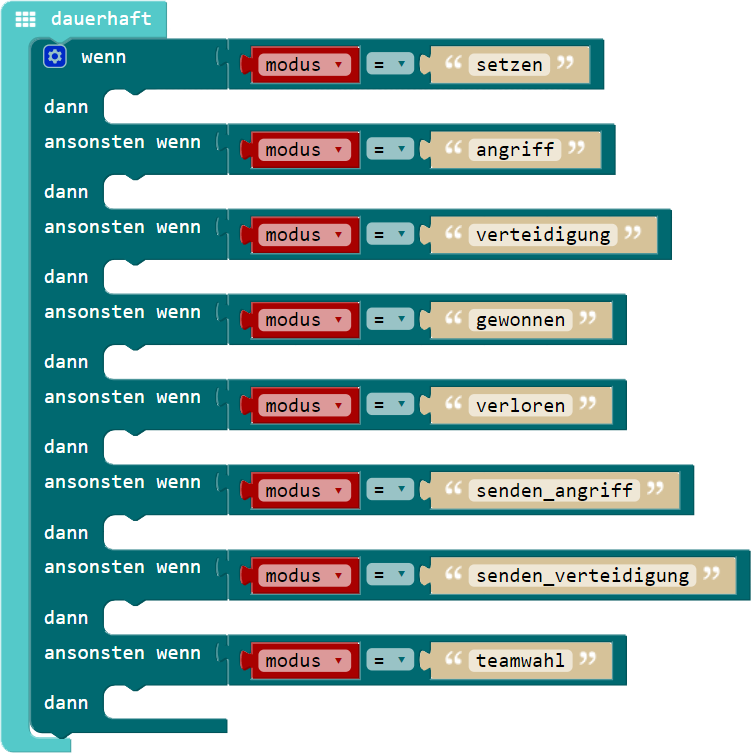This screenshot has height=753, width=751.
Task: Open equals operator dropdown in the setzen row
Action: (389, 65)
